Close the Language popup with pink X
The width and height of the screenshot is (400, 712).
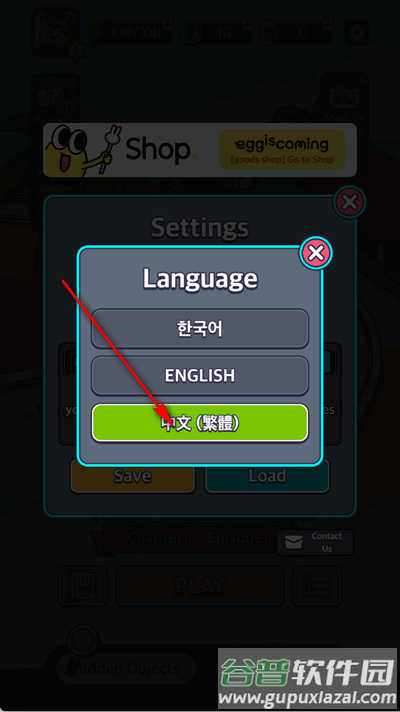point(316,253)
